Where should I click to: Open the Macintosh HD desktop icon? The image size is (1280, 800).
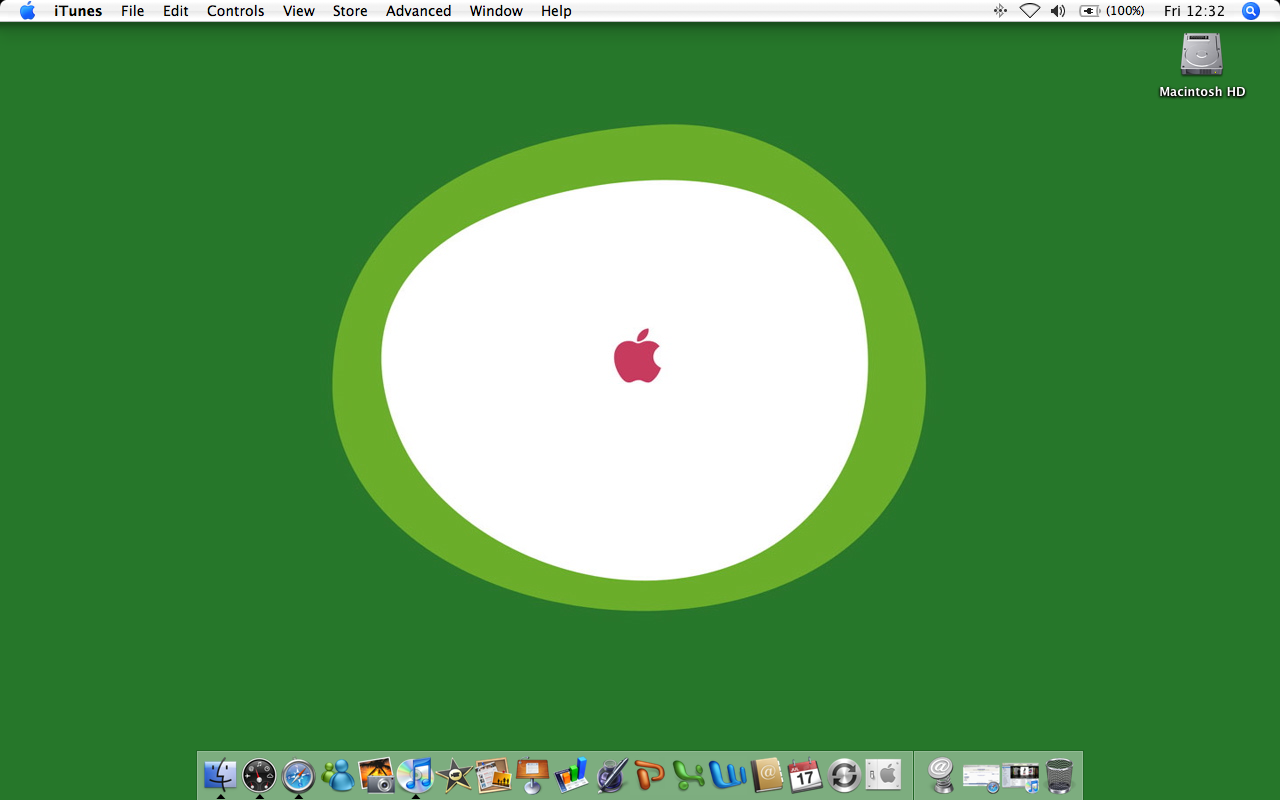(1202, 65)
